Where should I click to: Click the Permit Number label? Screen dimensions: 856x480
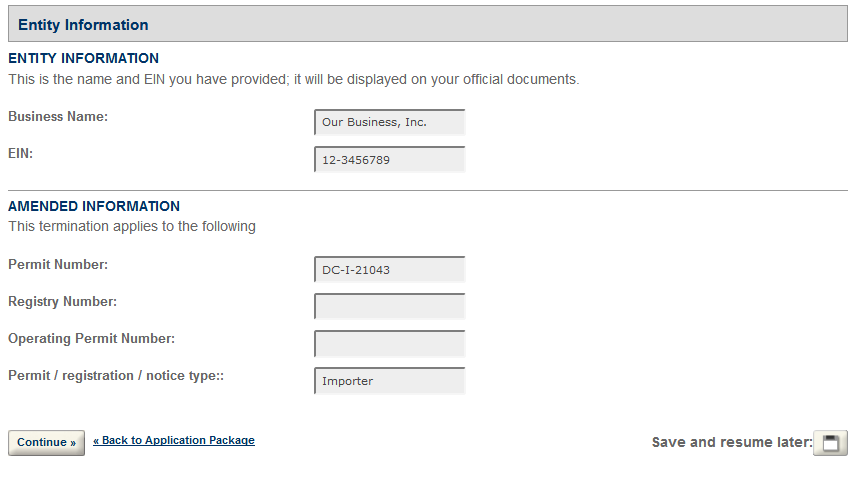tap(58, 265)
